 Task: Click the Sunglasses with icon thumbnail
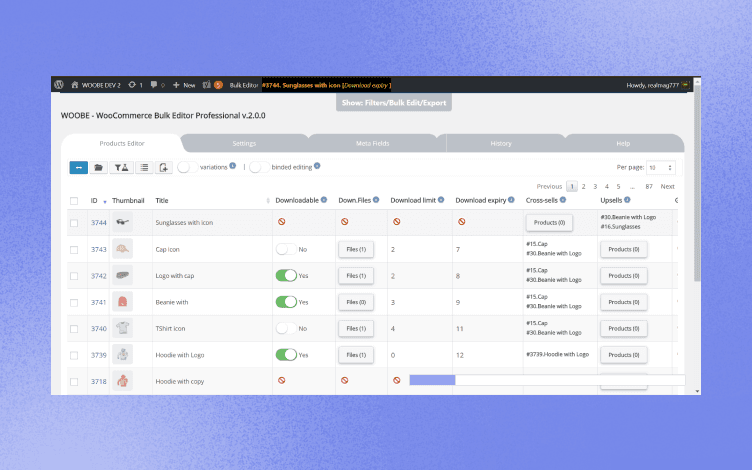(x=122, y=222)
